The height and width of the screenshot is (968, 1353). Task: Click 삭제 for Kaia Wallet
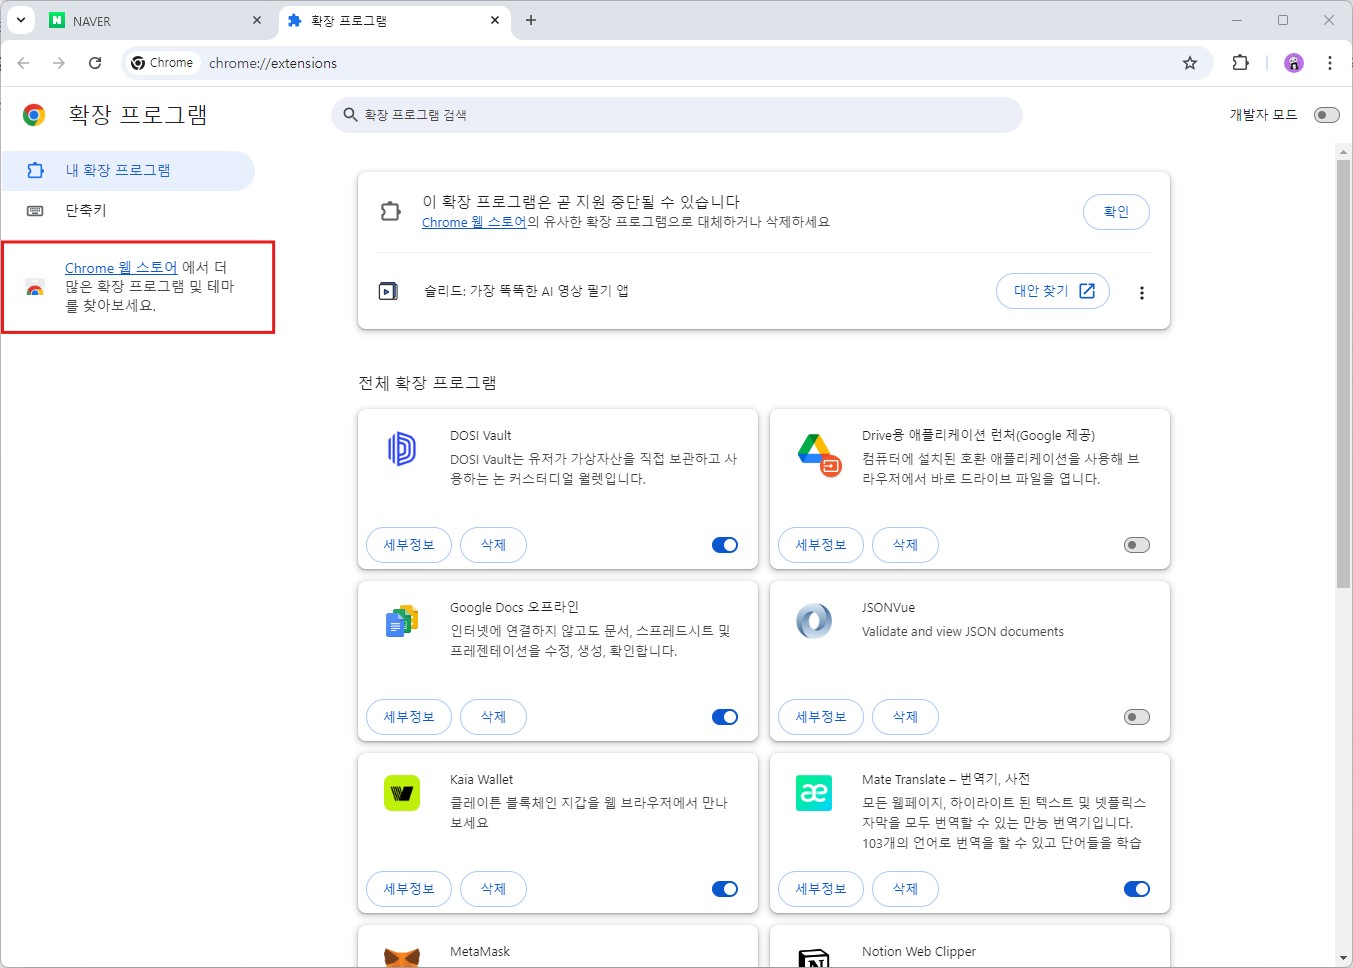(493, 889)
